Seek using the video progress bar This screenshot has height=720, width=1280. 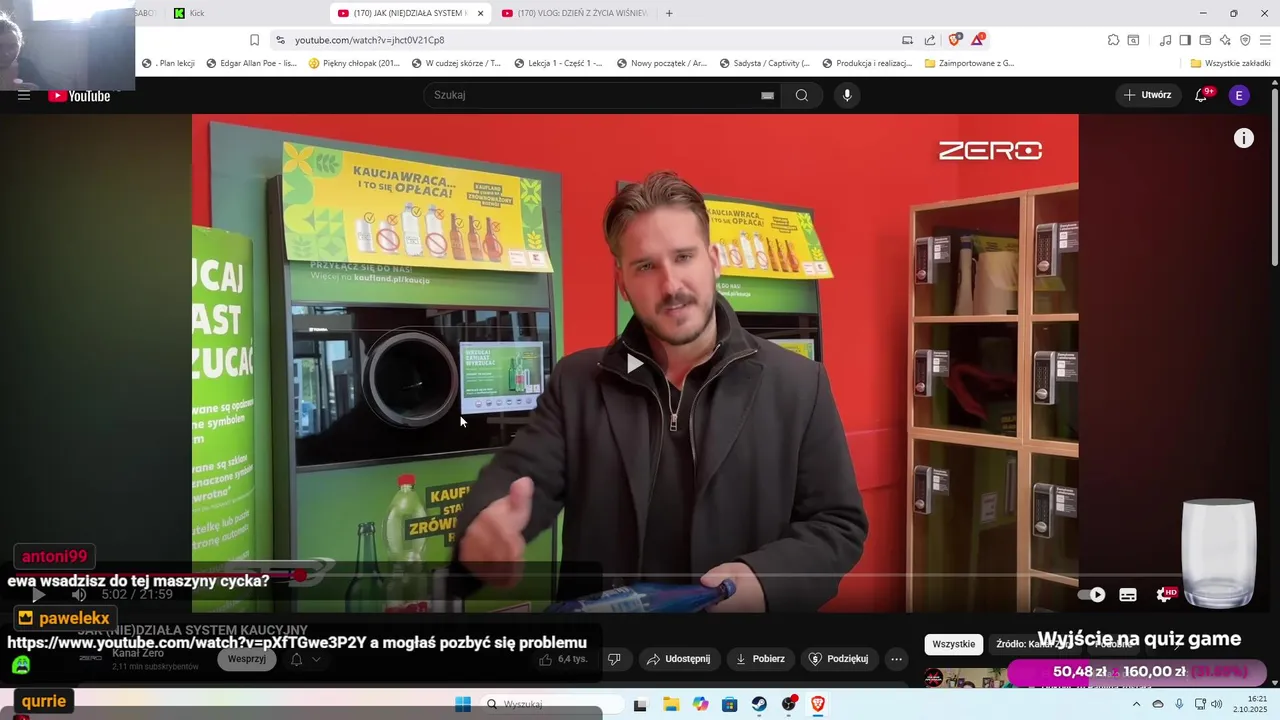coord(635,575)
